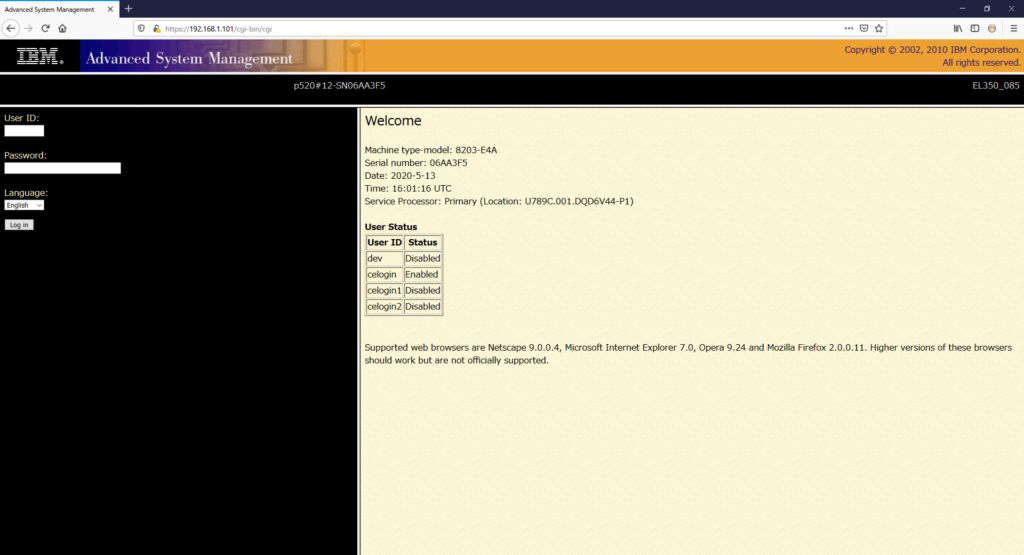Click the Welcome heading
Image resolution: width=1024 pixels, height=555 pixels.
[x=393, y=121]
